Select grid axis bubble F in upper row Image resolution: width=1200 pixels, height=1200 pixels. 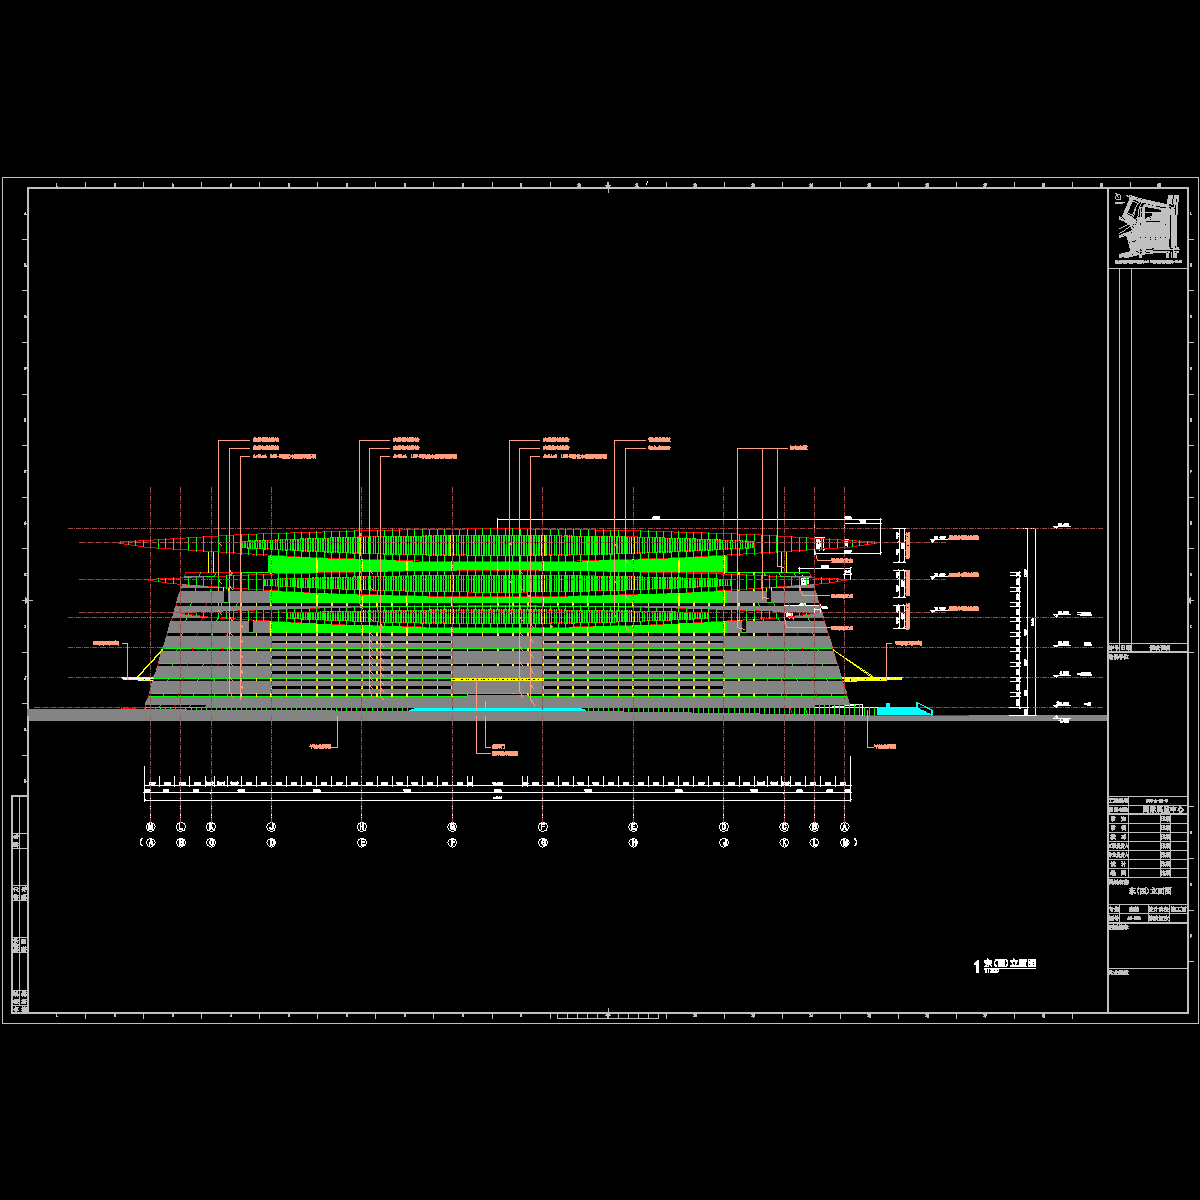(x=543, y=827)
